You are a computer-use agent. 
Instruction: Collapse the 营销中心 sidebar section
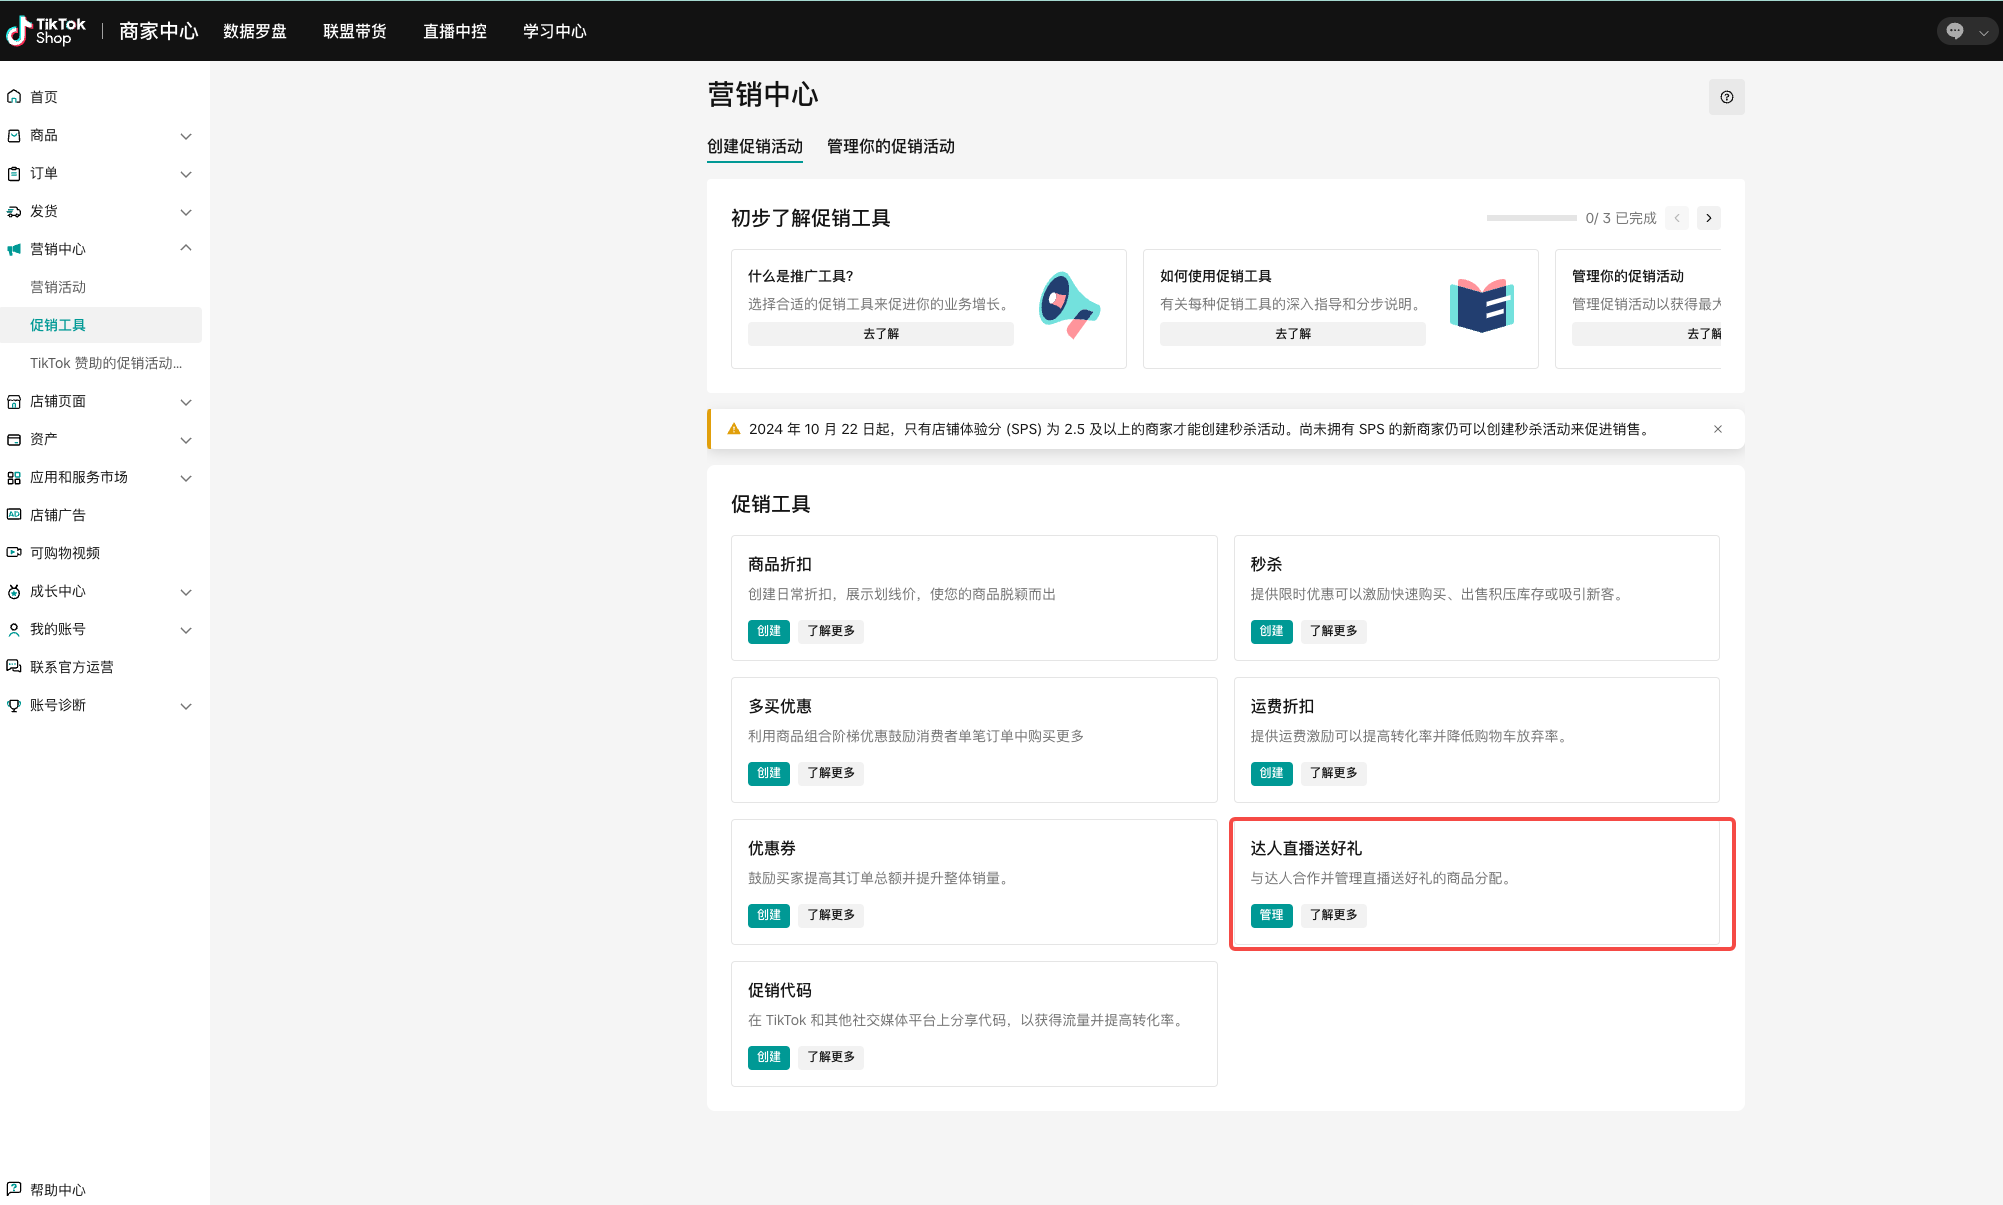pos(185,249)
